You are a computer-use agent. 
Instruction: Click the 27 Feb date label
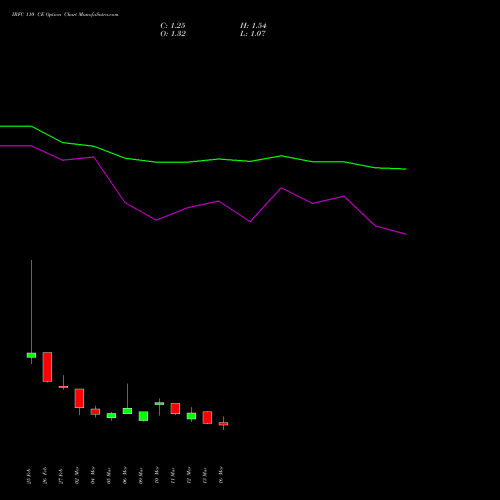click(61, 476)
